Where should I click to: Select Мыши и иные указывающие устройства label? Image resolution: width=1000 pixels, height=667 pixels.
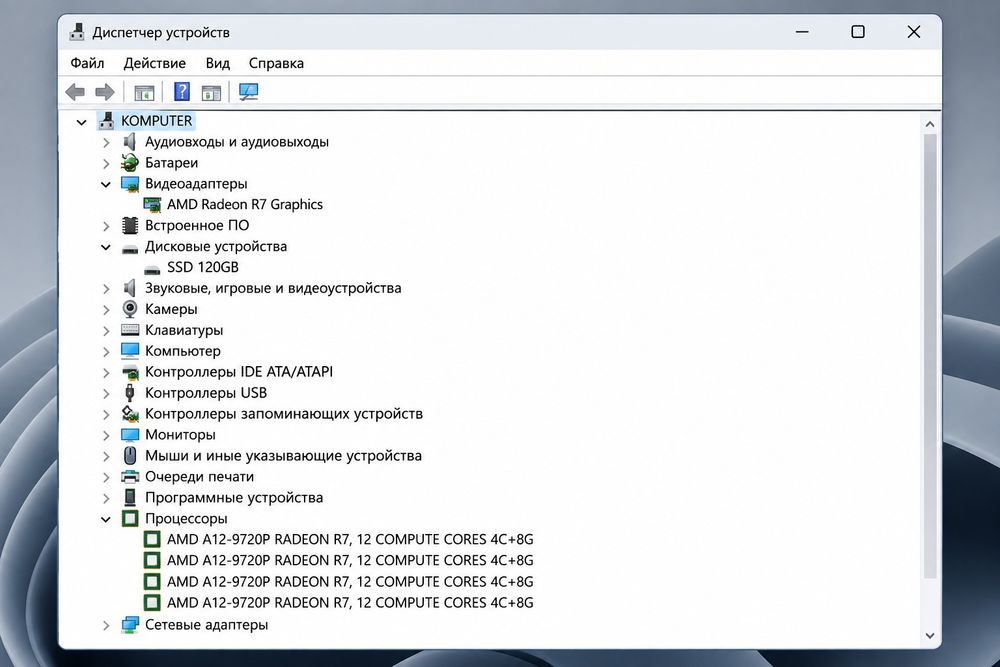tap(283, 455)
